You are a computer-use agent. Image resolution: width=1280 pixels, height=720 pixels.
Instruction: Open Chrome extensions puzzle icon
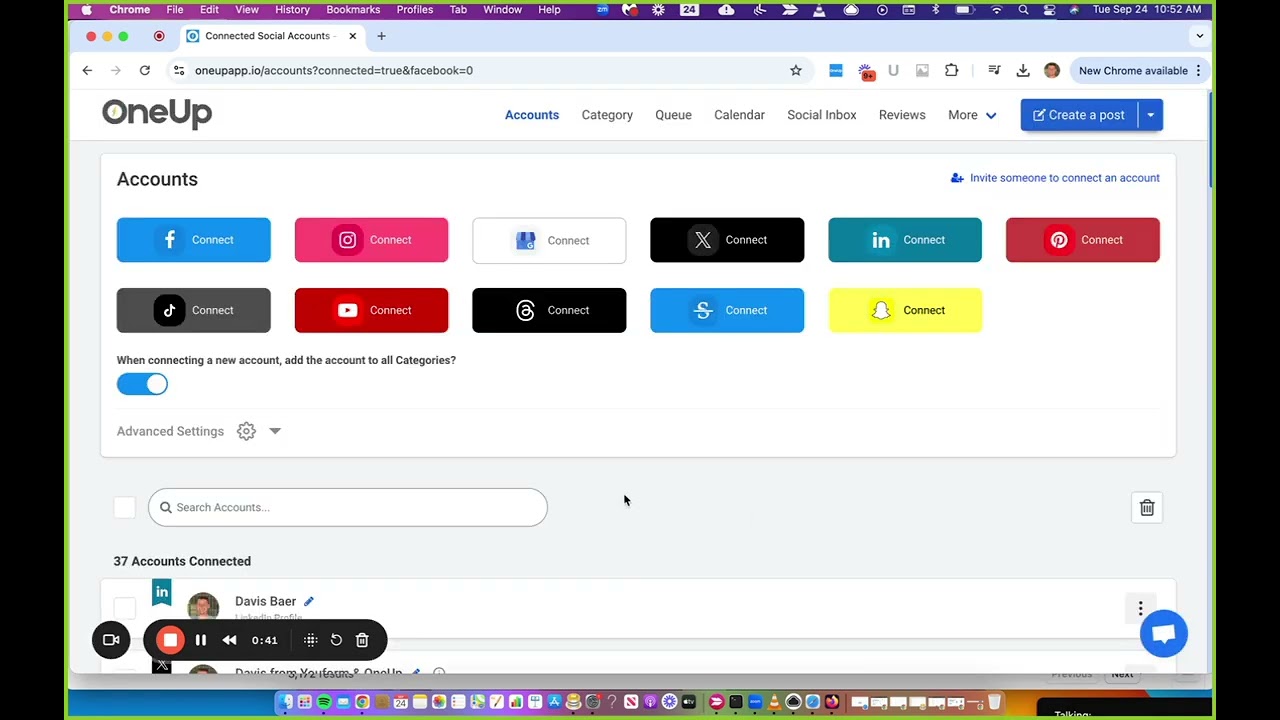click(x=951, y=70)
